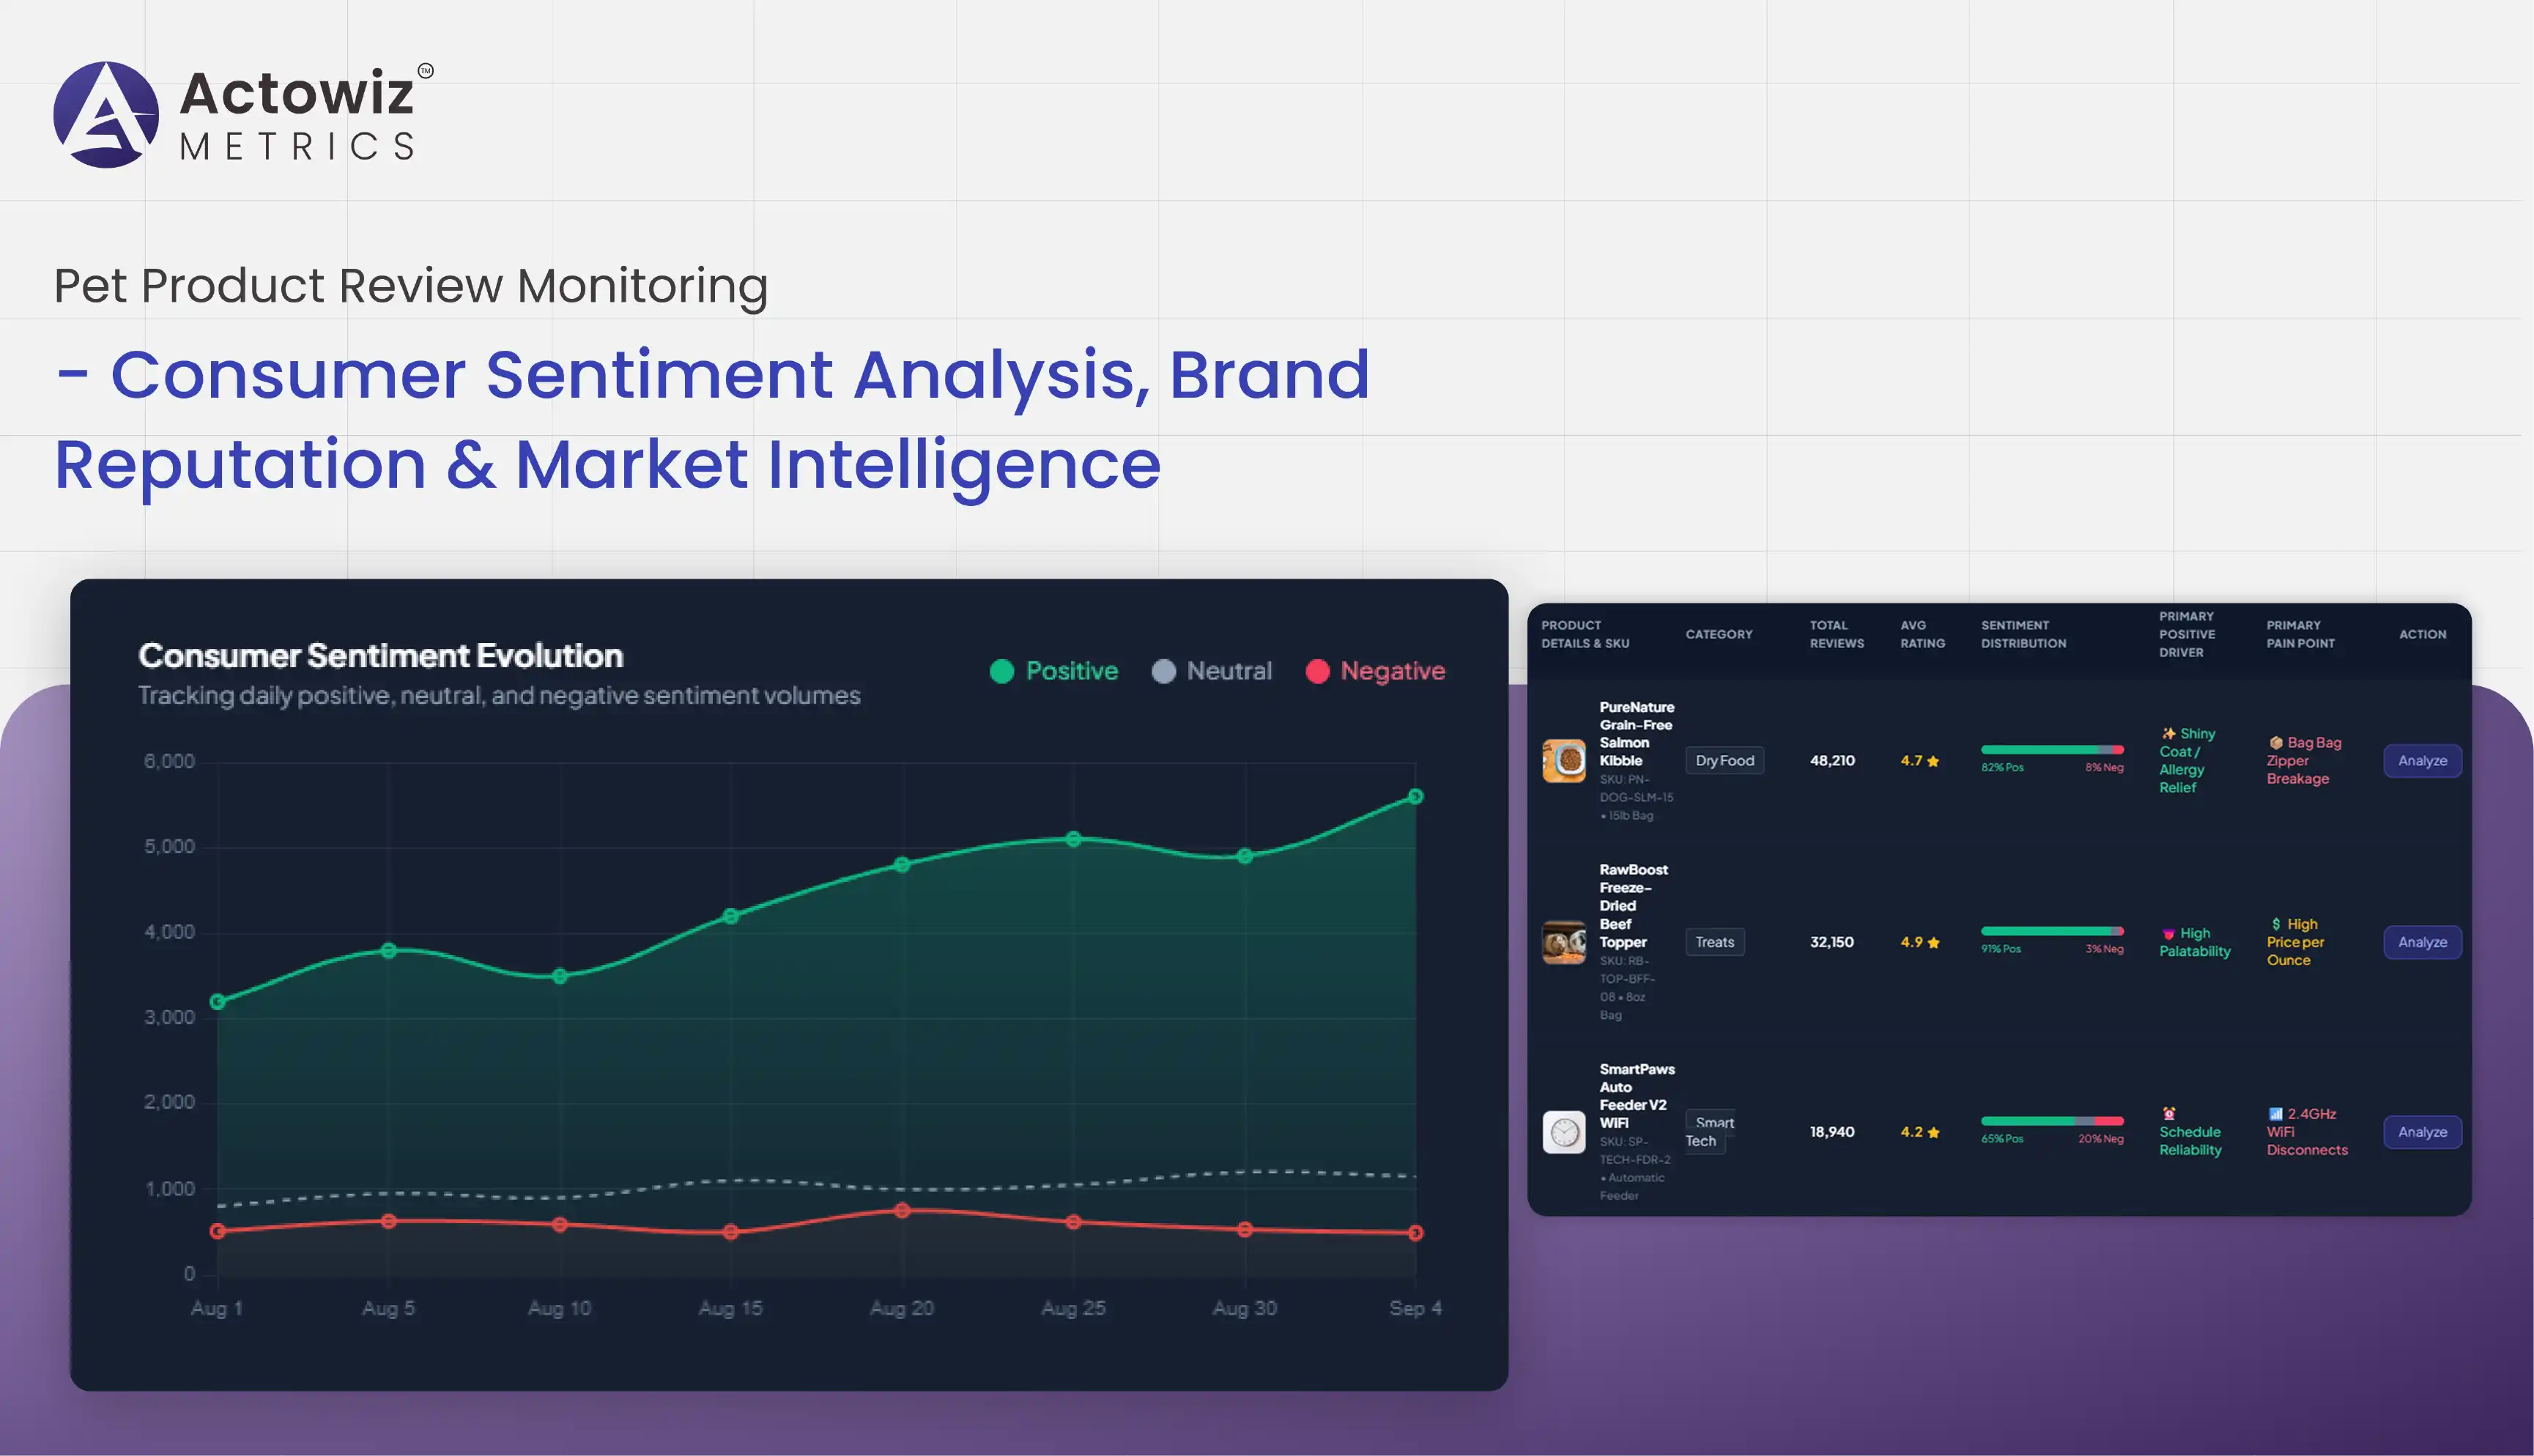The image size is (2534, 1456).
Task: Select the Aug 1 positive data point
Action: point(218,1002)
